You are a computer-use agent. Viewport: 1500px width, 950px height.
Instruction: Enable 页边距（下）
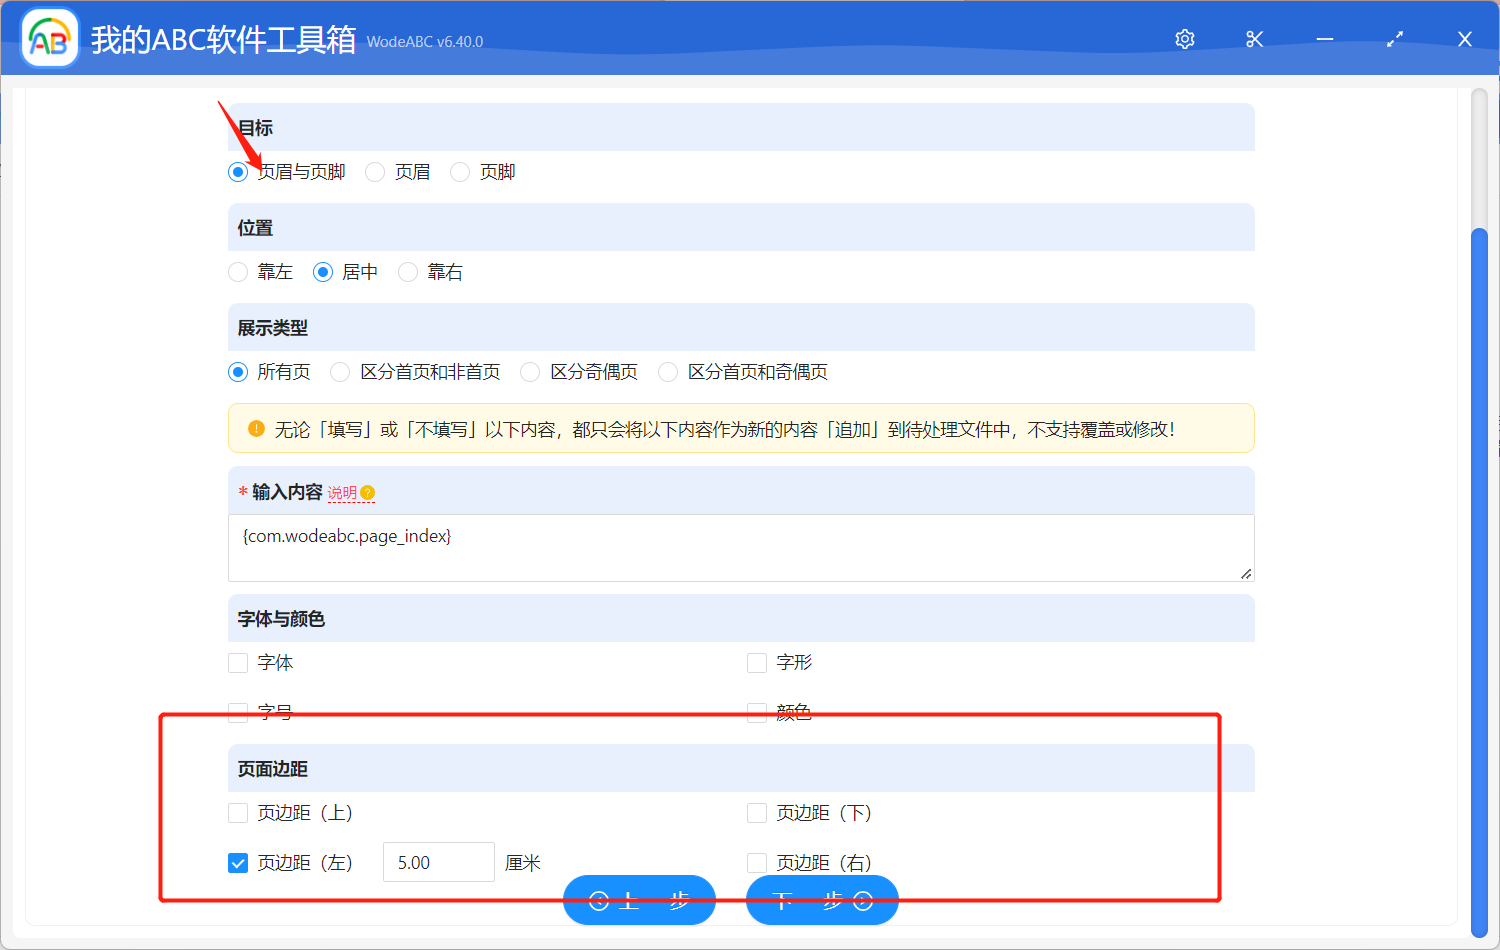[757, 812]
